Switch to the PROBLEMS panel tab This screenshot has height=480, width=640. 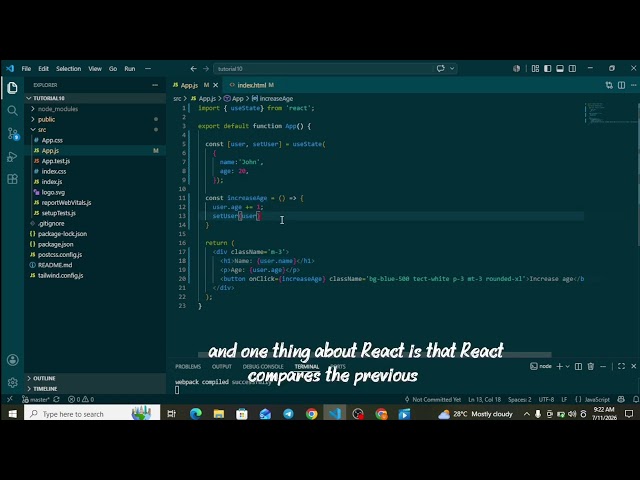point(188,367)
